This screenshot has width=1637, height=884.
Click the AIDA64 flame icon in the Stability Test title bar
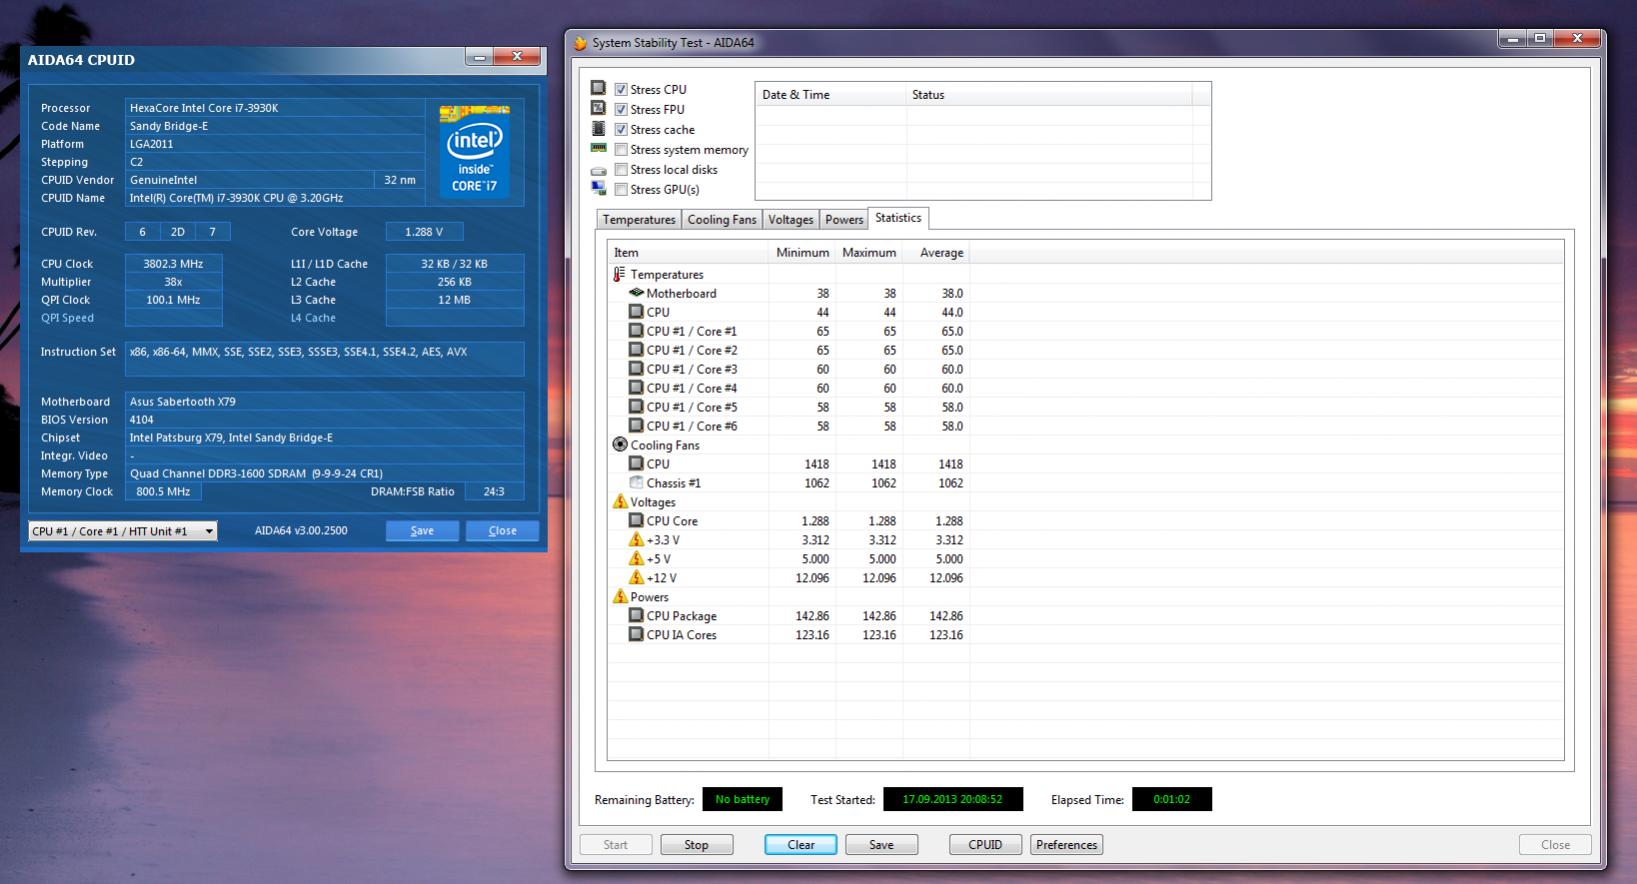pos(580,43)
